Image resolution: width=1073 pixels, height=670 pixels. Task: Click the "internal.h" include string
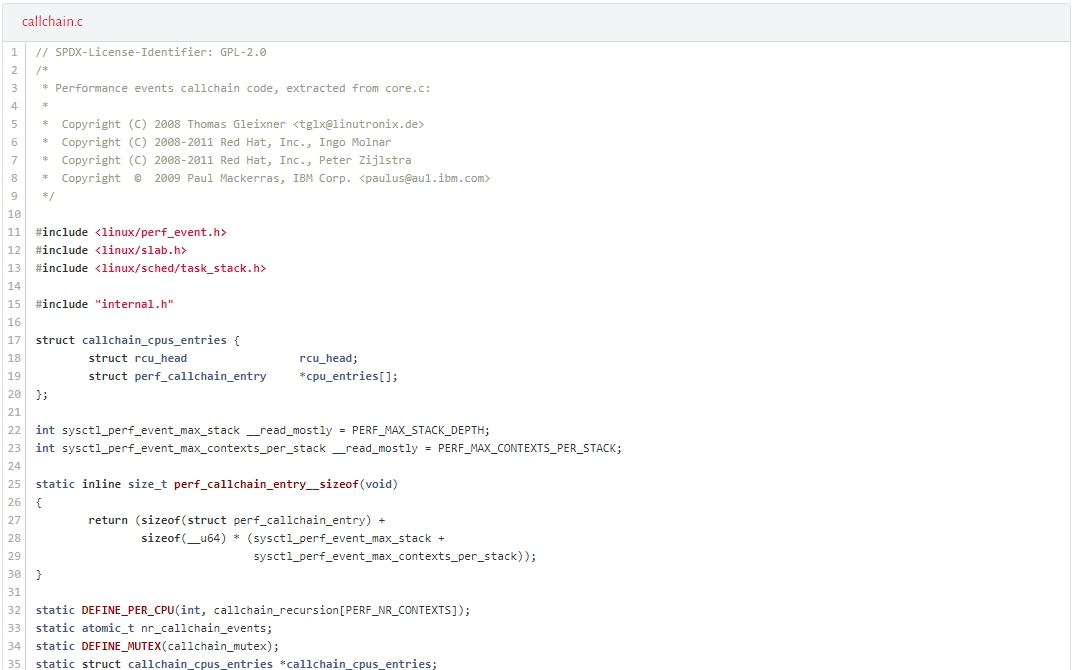(135, 304)
